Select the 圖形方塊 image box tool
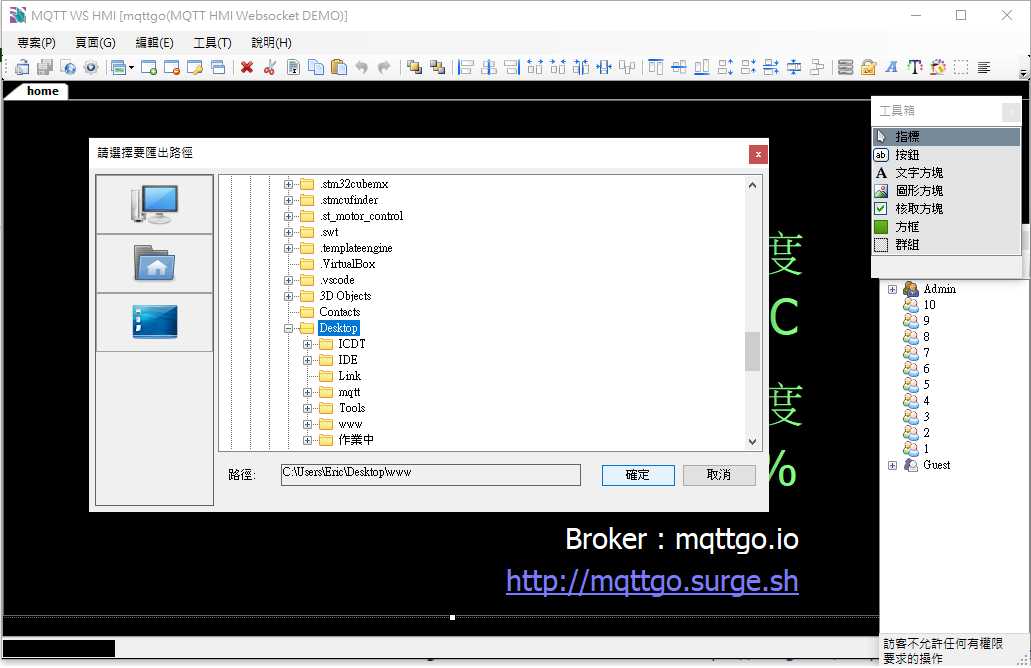The image size is (1031, 668). coord(946,191)
